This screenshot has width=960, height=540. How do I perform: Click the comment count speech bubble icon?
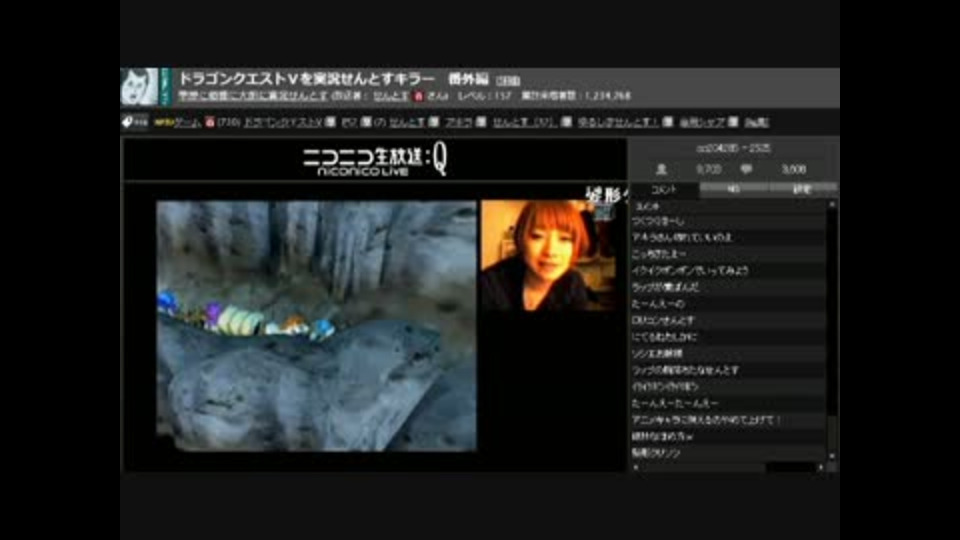point(746,169)
